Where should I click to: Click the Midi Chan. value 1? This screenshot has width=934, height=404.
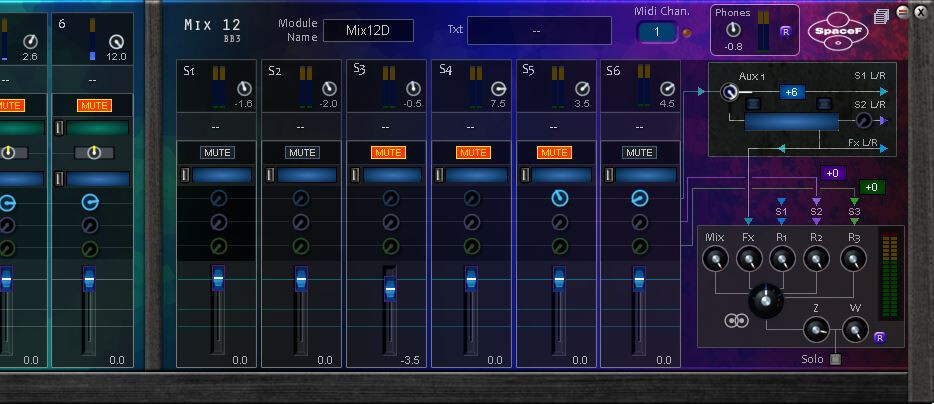(x=656, y=32)
